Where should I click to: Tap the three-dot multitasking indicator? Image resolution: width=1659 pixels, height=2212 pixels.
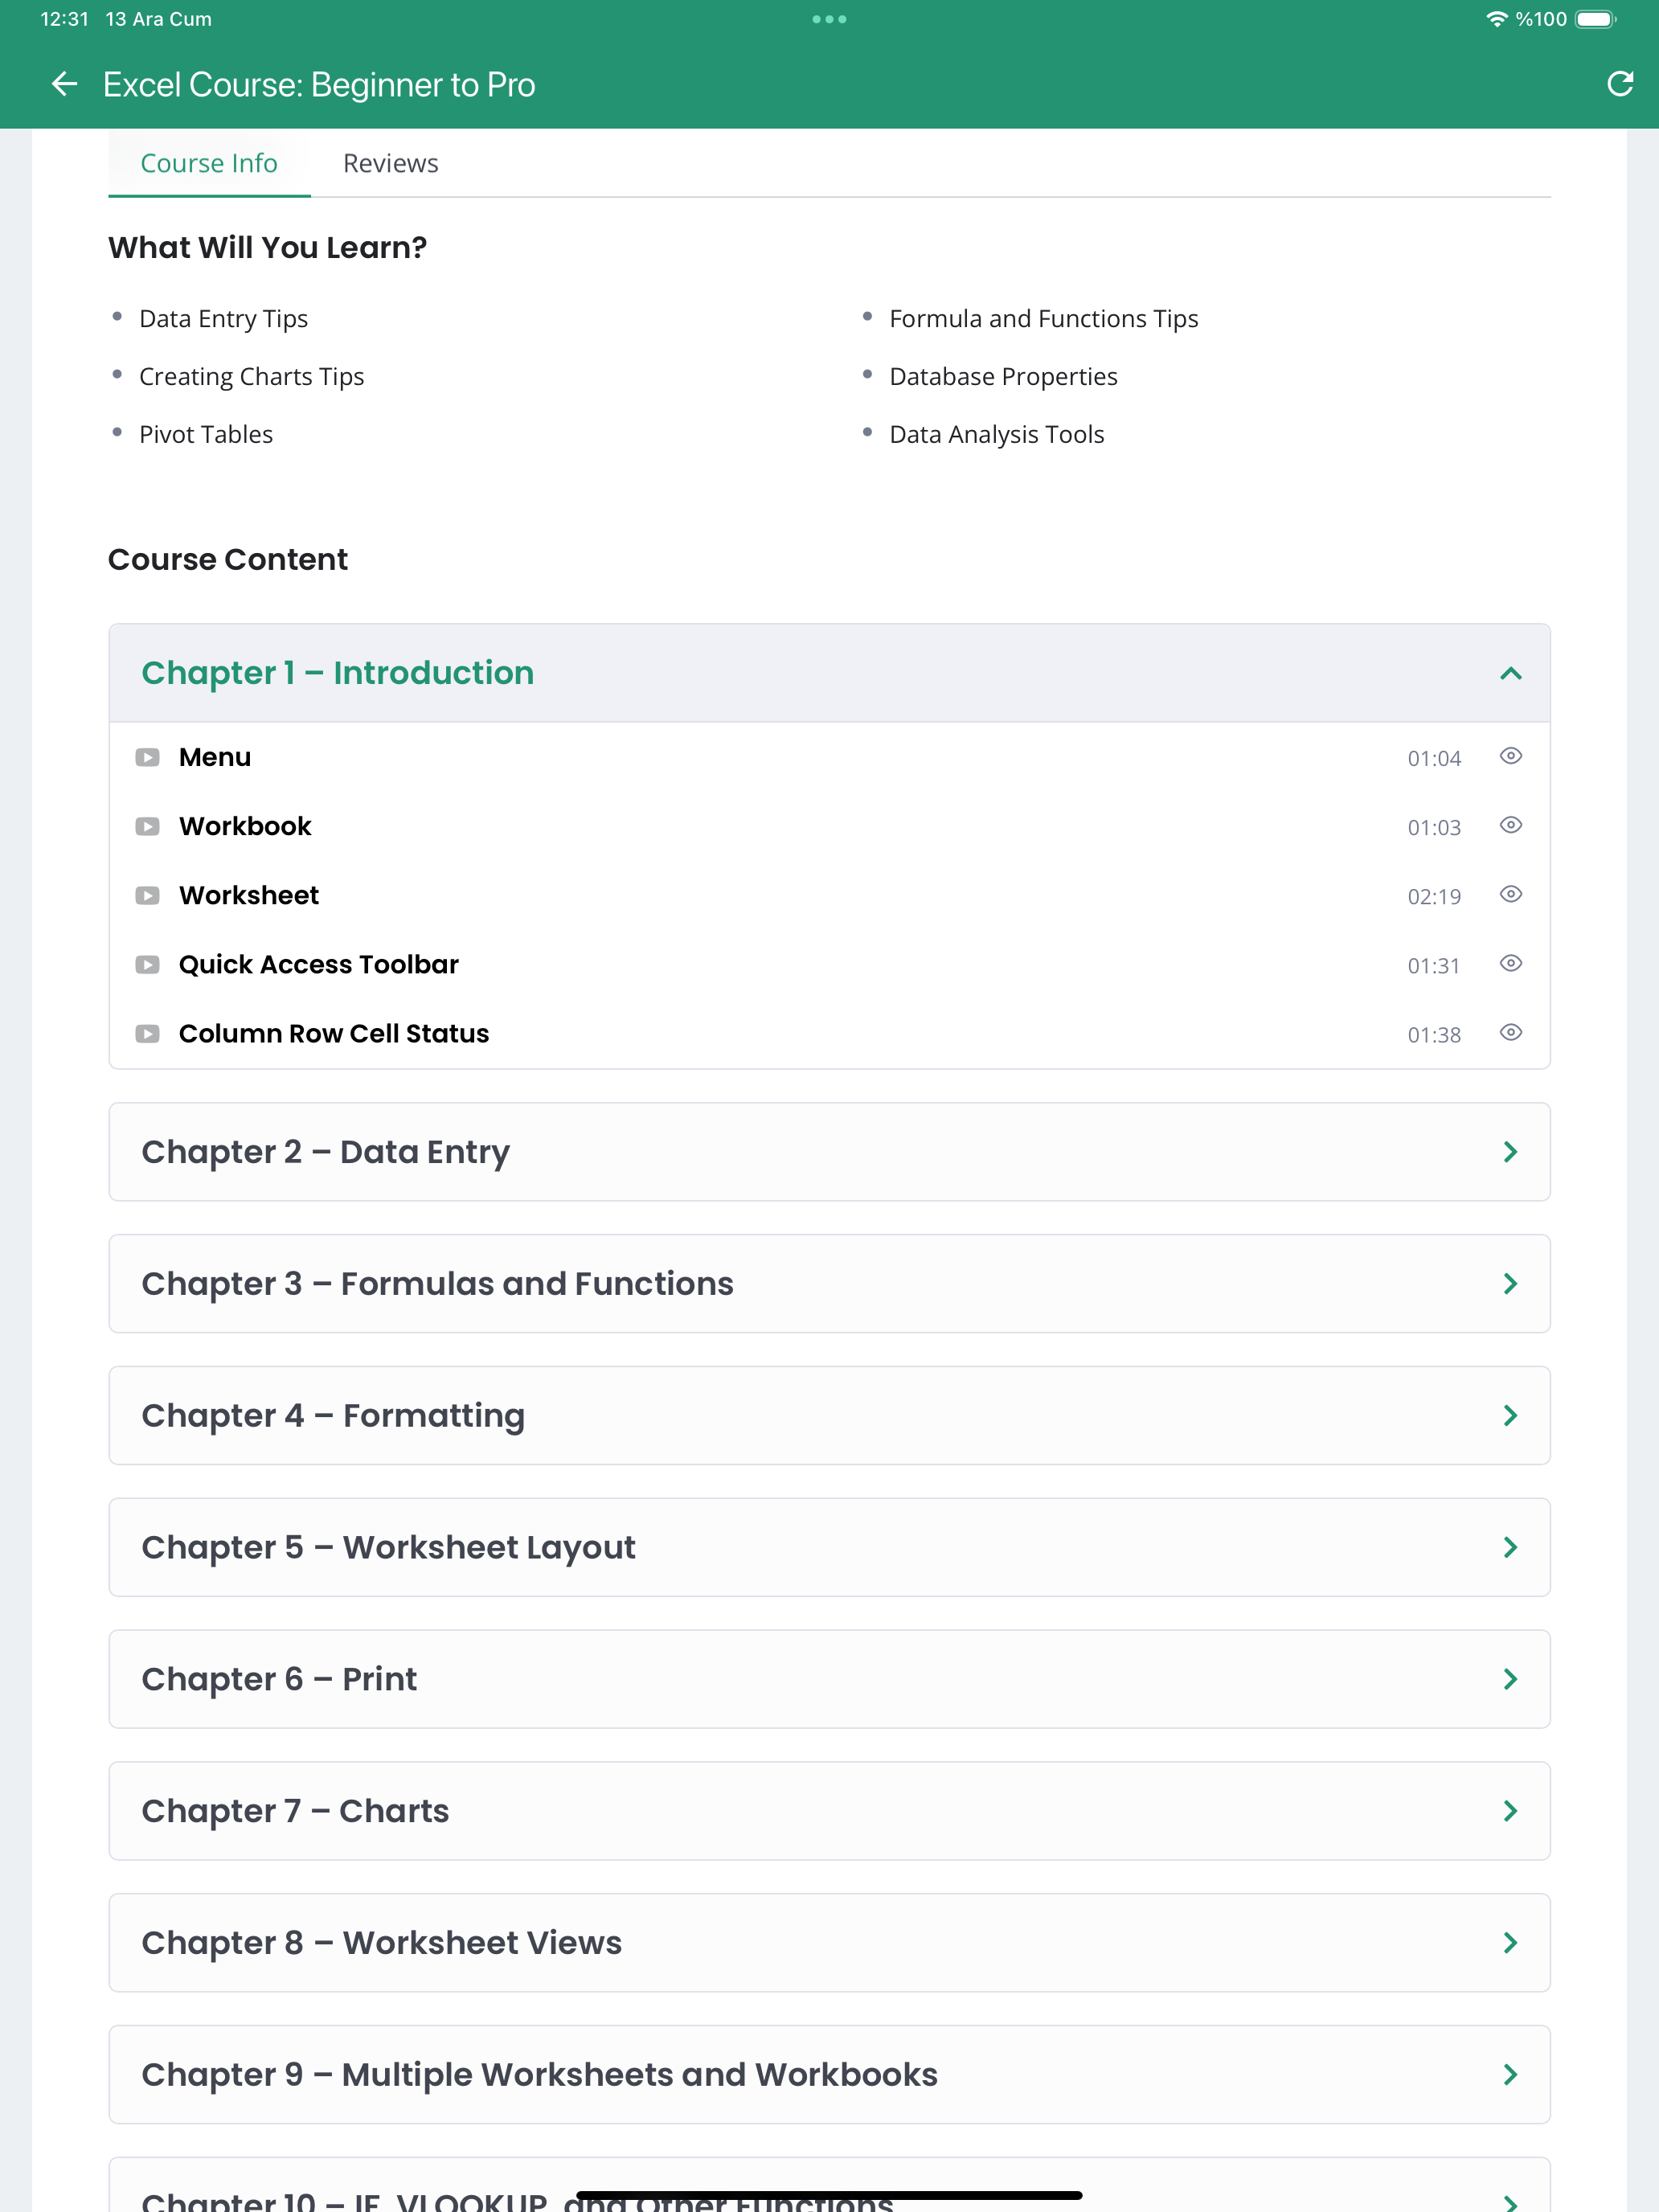tap(829, 19)
